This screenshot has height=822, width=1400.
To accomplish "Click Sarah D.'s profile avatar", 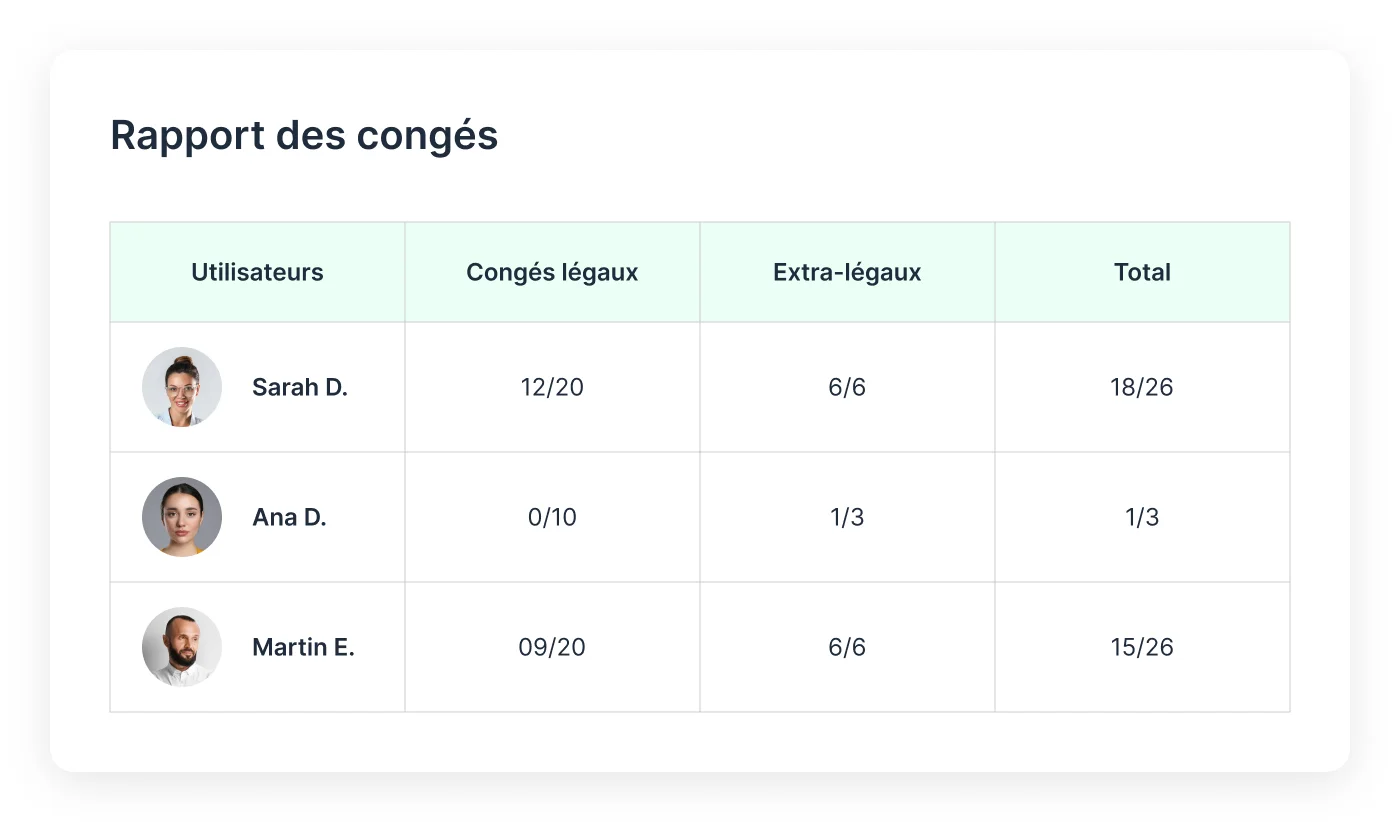I will pyautogui.click(x=182, y=387).
